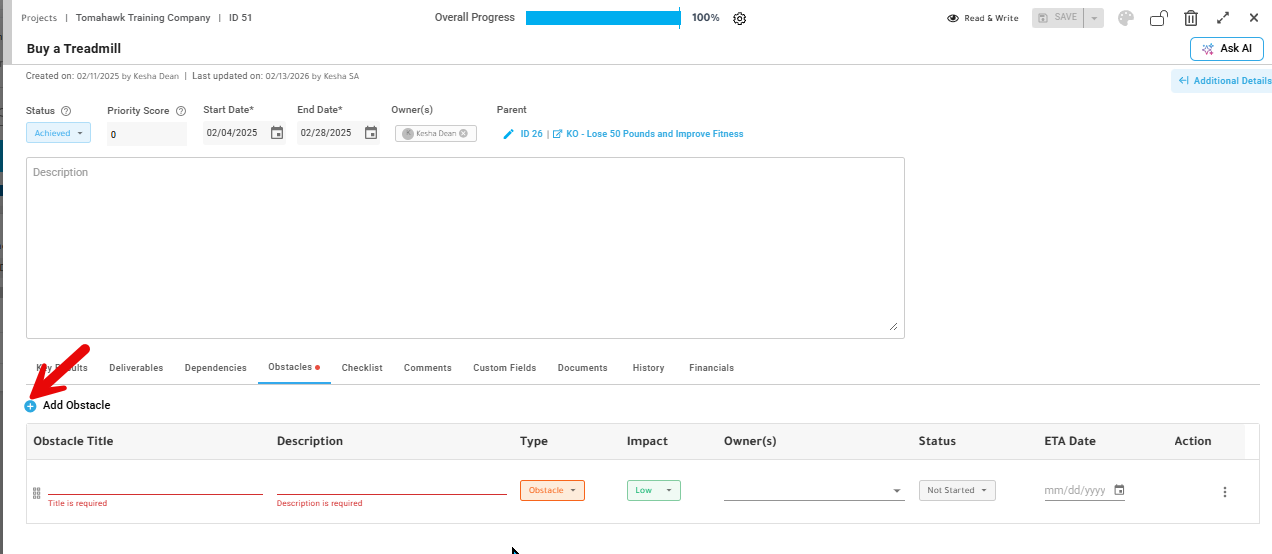Open the Start Date calendar picker

click(277, 133)
